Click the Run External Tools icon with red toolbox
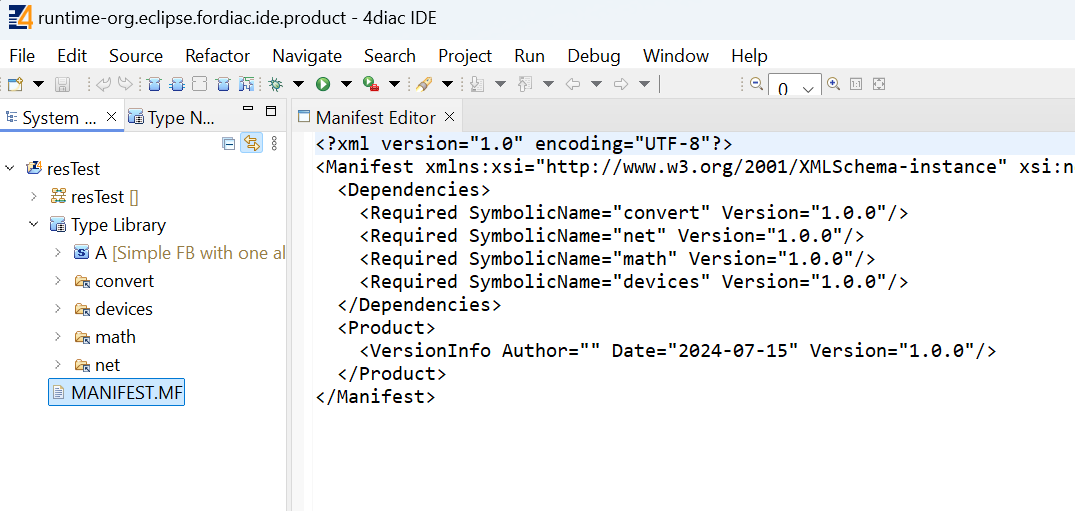Viewport: 1075px width, 511px height. (371, 84)
